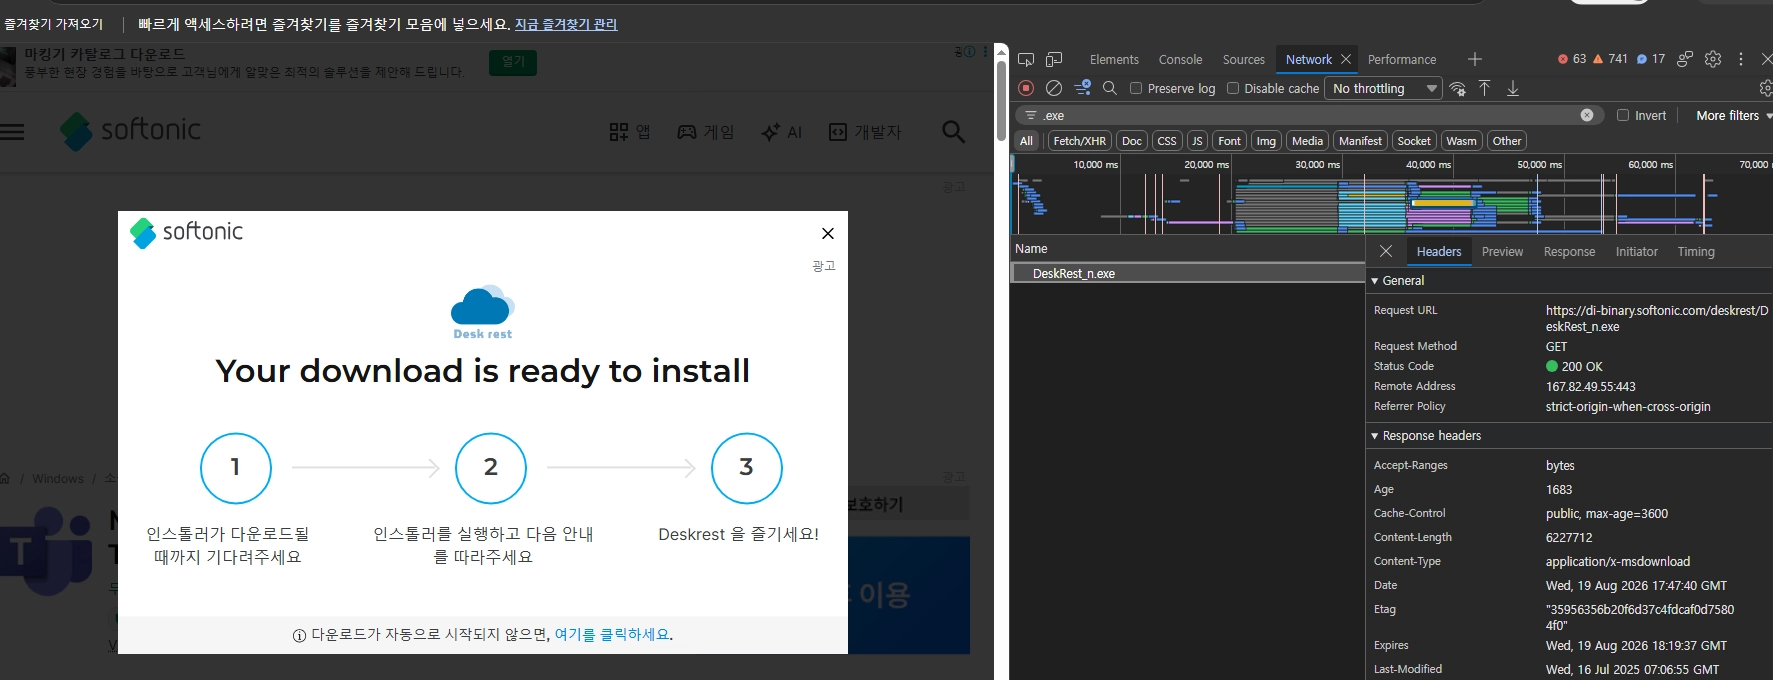Viewport: 1773px width, 680px height.
Task: Filter requests by Wasm type
Action: point(1461,141)
